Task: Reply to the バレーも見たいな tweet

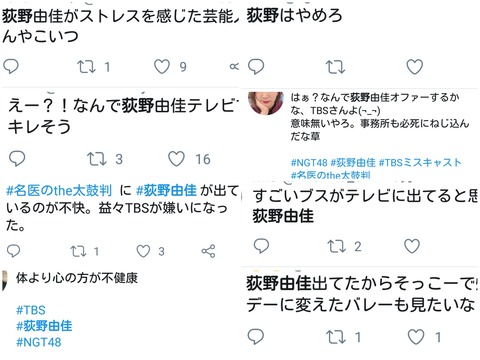Action: point(256,337)
